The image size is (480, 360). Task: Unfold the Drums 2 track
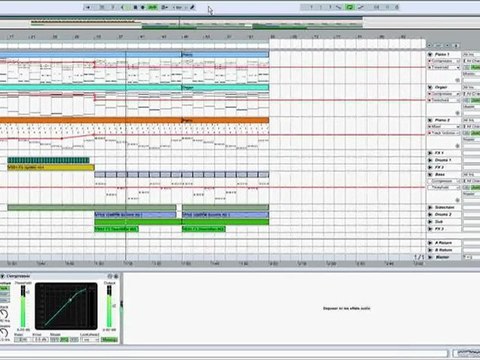point(430,215)
